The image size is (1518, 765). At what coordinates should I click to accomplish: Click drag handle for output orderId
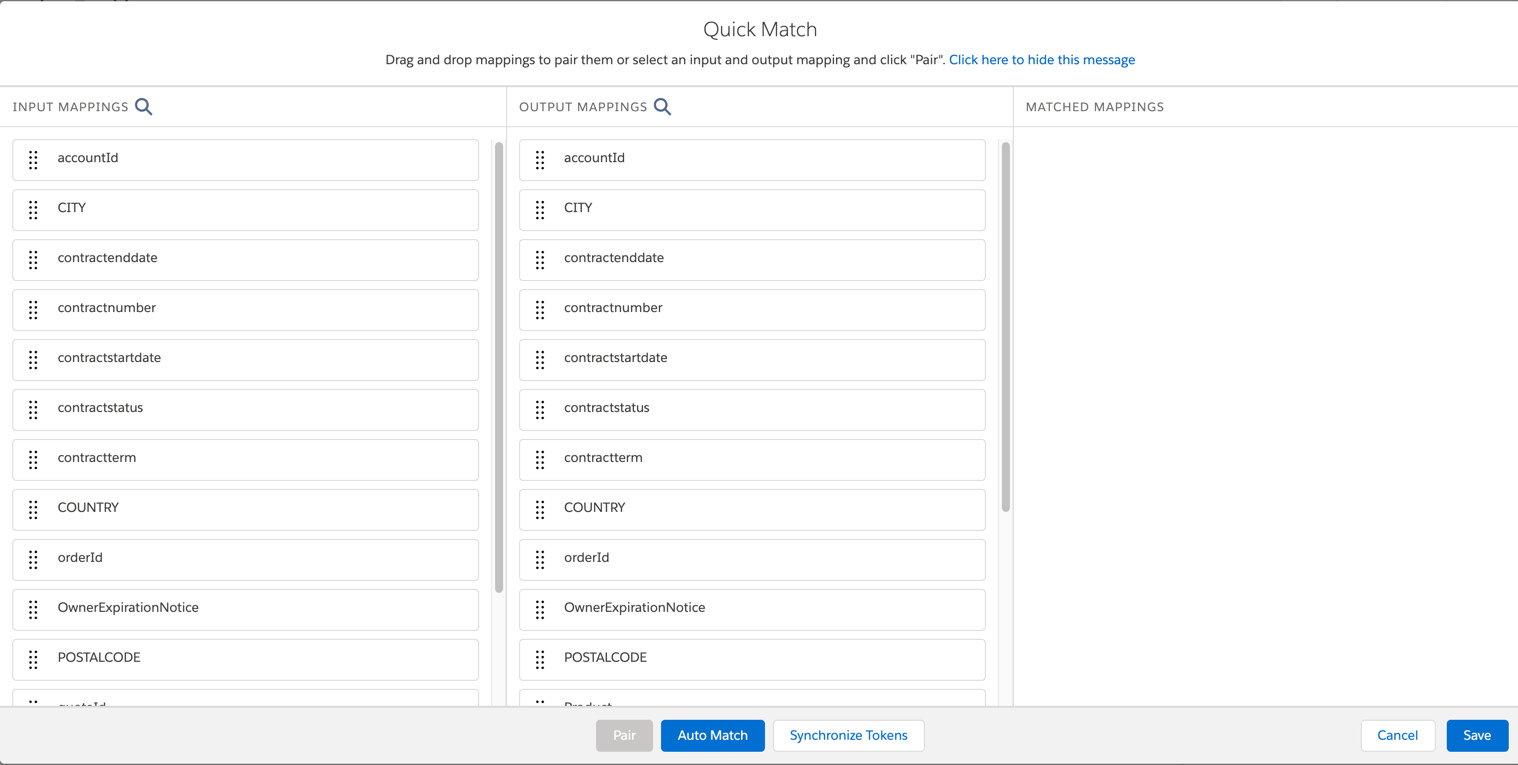[540, 559]
